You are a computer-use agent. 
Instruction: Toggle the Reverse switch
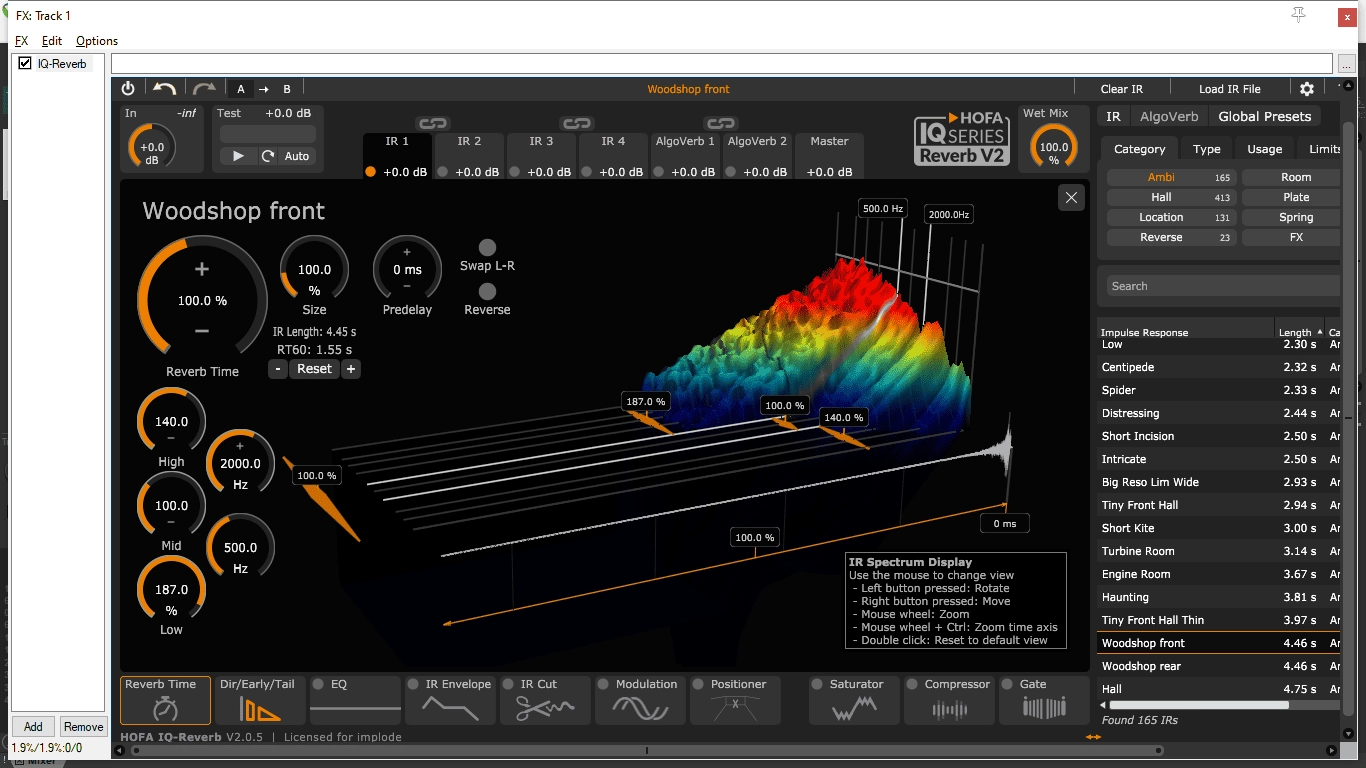[487, 292]
